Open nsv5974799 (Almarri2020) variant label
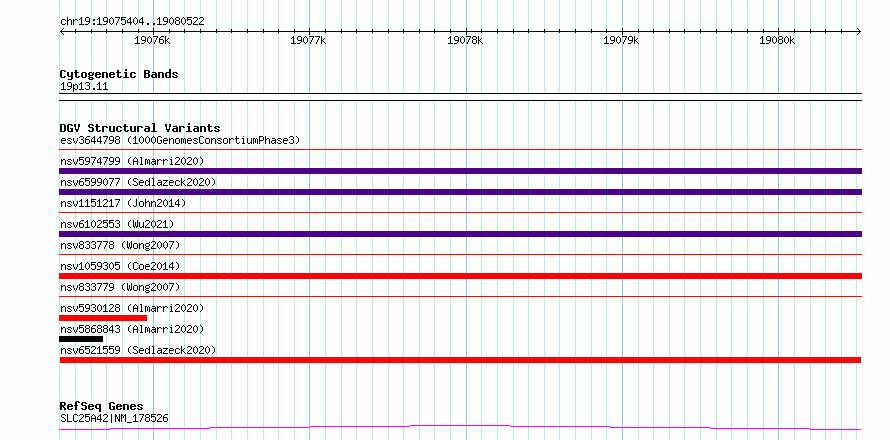This screenshot has width=890, height=440. tap(132, 161)
